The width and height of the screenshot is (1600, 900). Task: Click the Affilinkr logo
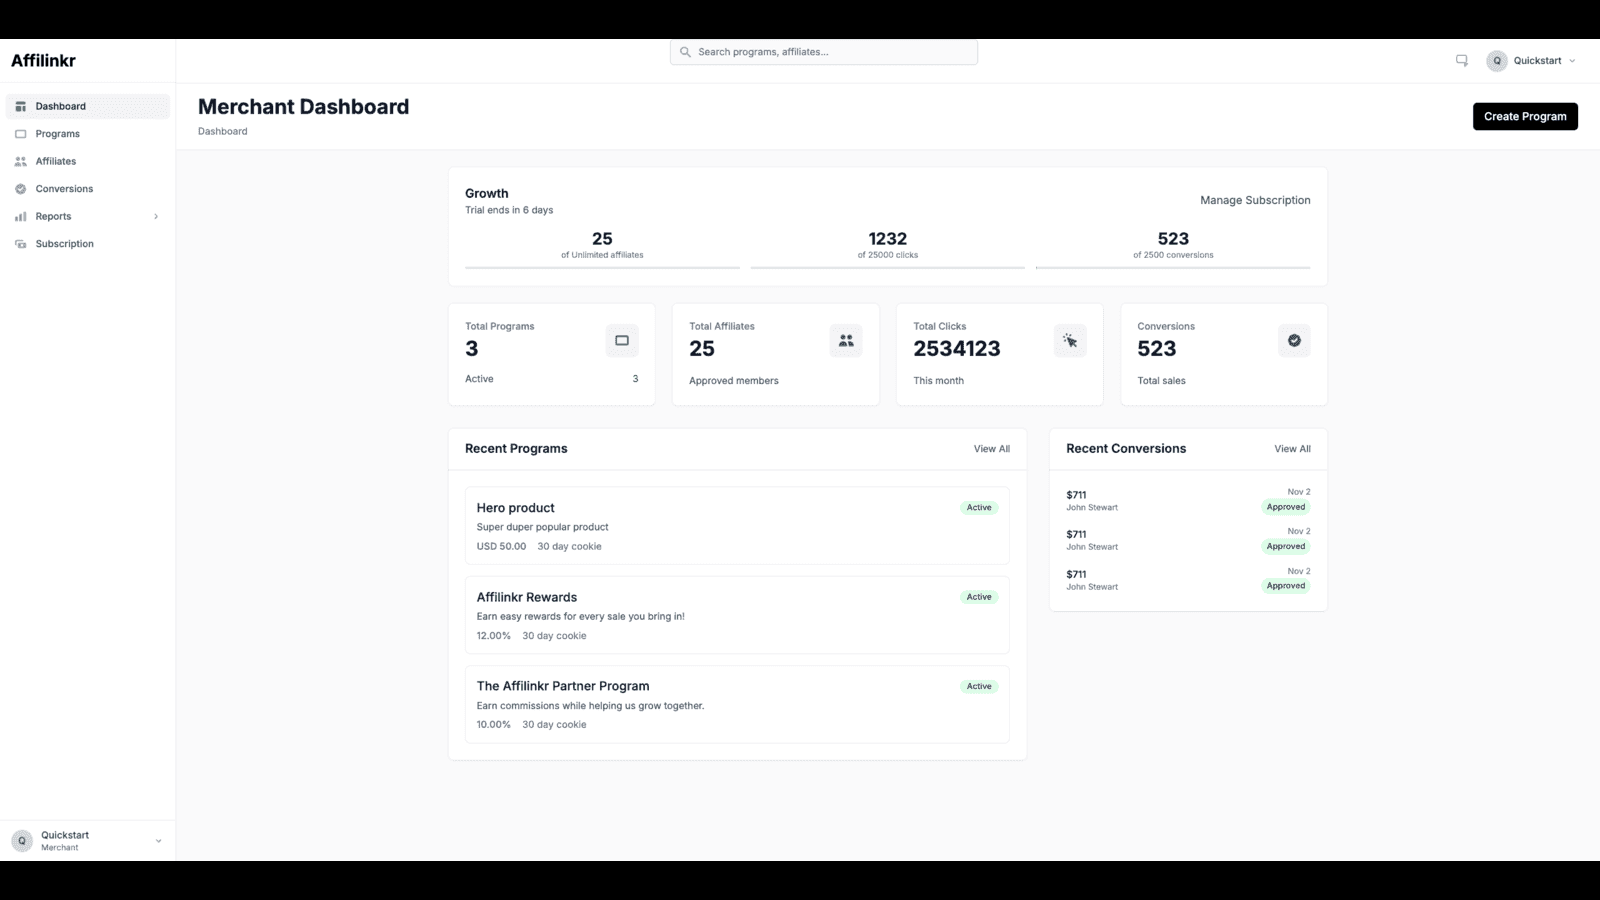pos(44,60)
